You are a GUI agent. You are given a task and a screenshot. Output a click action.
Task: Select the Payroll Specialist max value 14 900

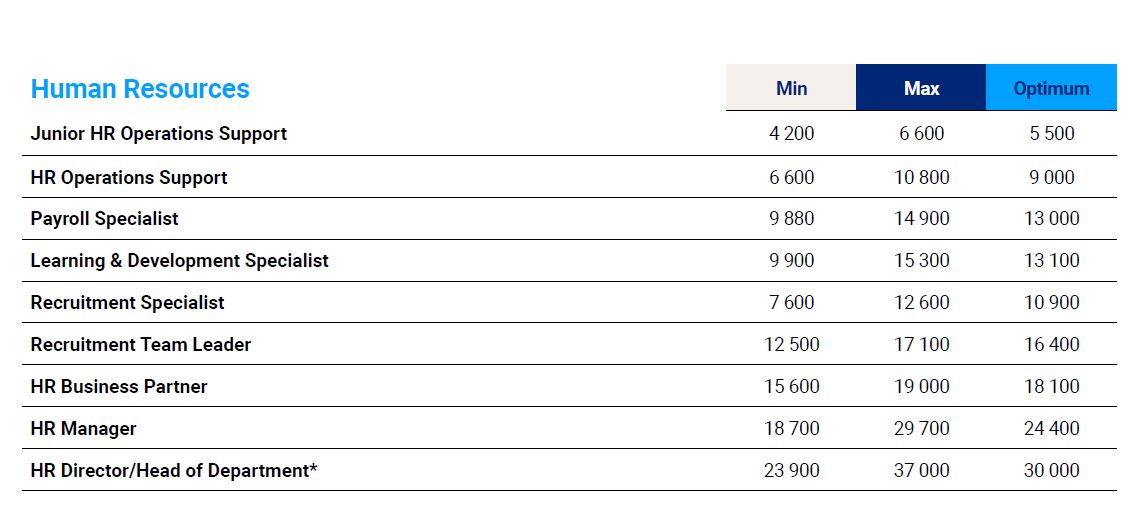[x=922, y=219]
